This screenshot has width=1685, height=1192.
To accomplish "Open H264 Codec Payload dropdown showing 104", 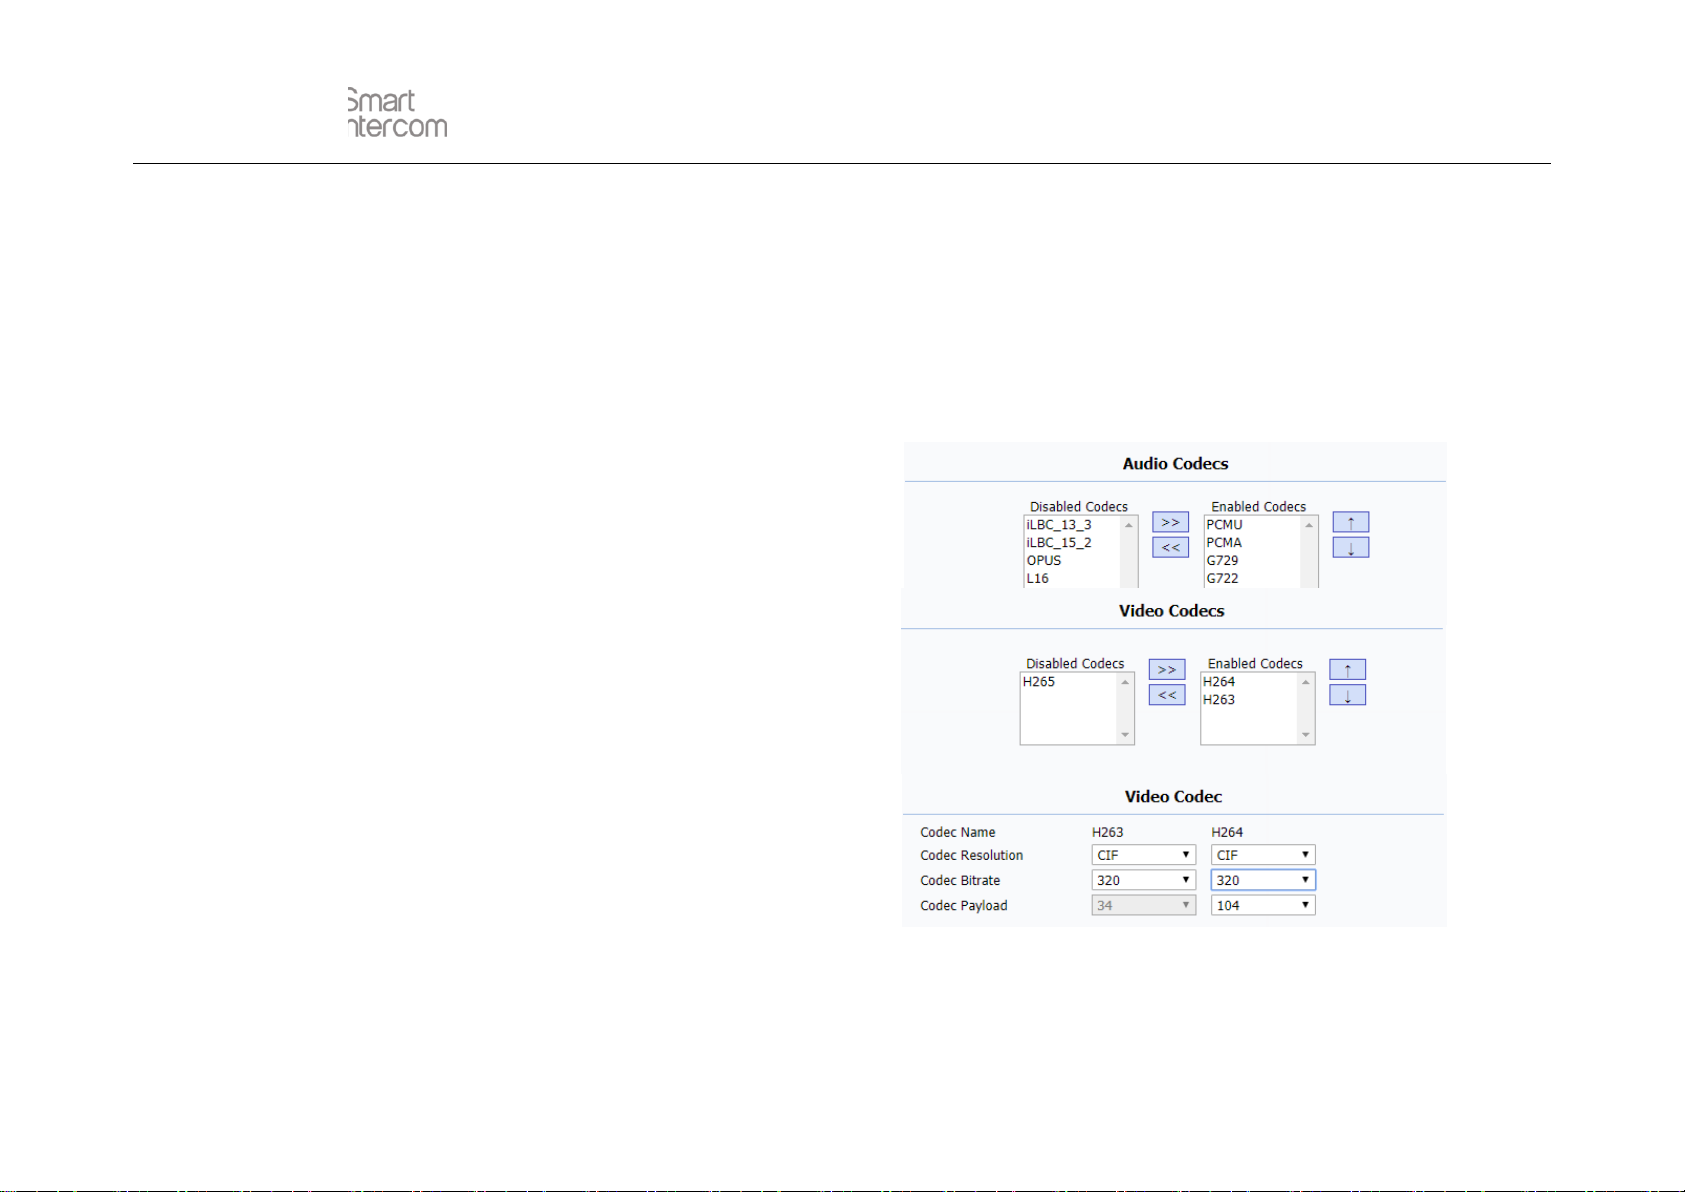I will point(1263,905).
